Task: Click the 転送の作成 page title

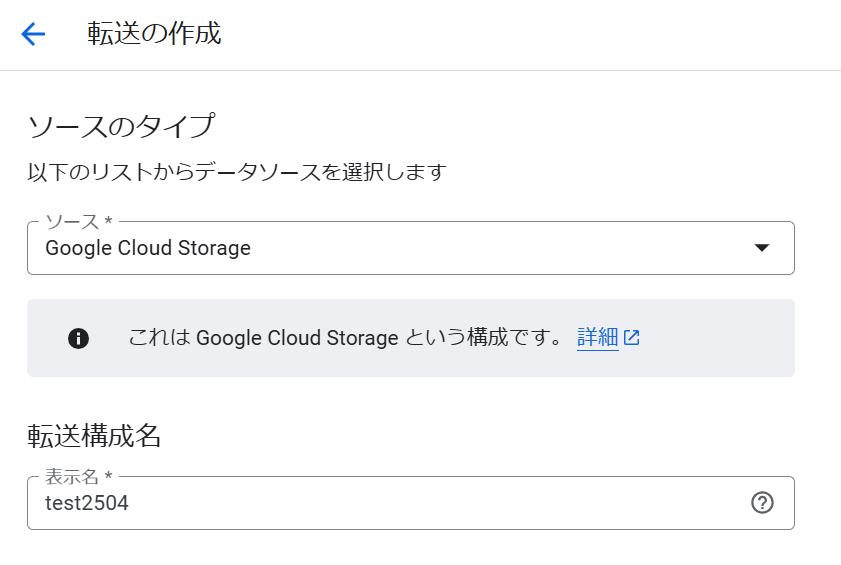Action: coord(154,33)
